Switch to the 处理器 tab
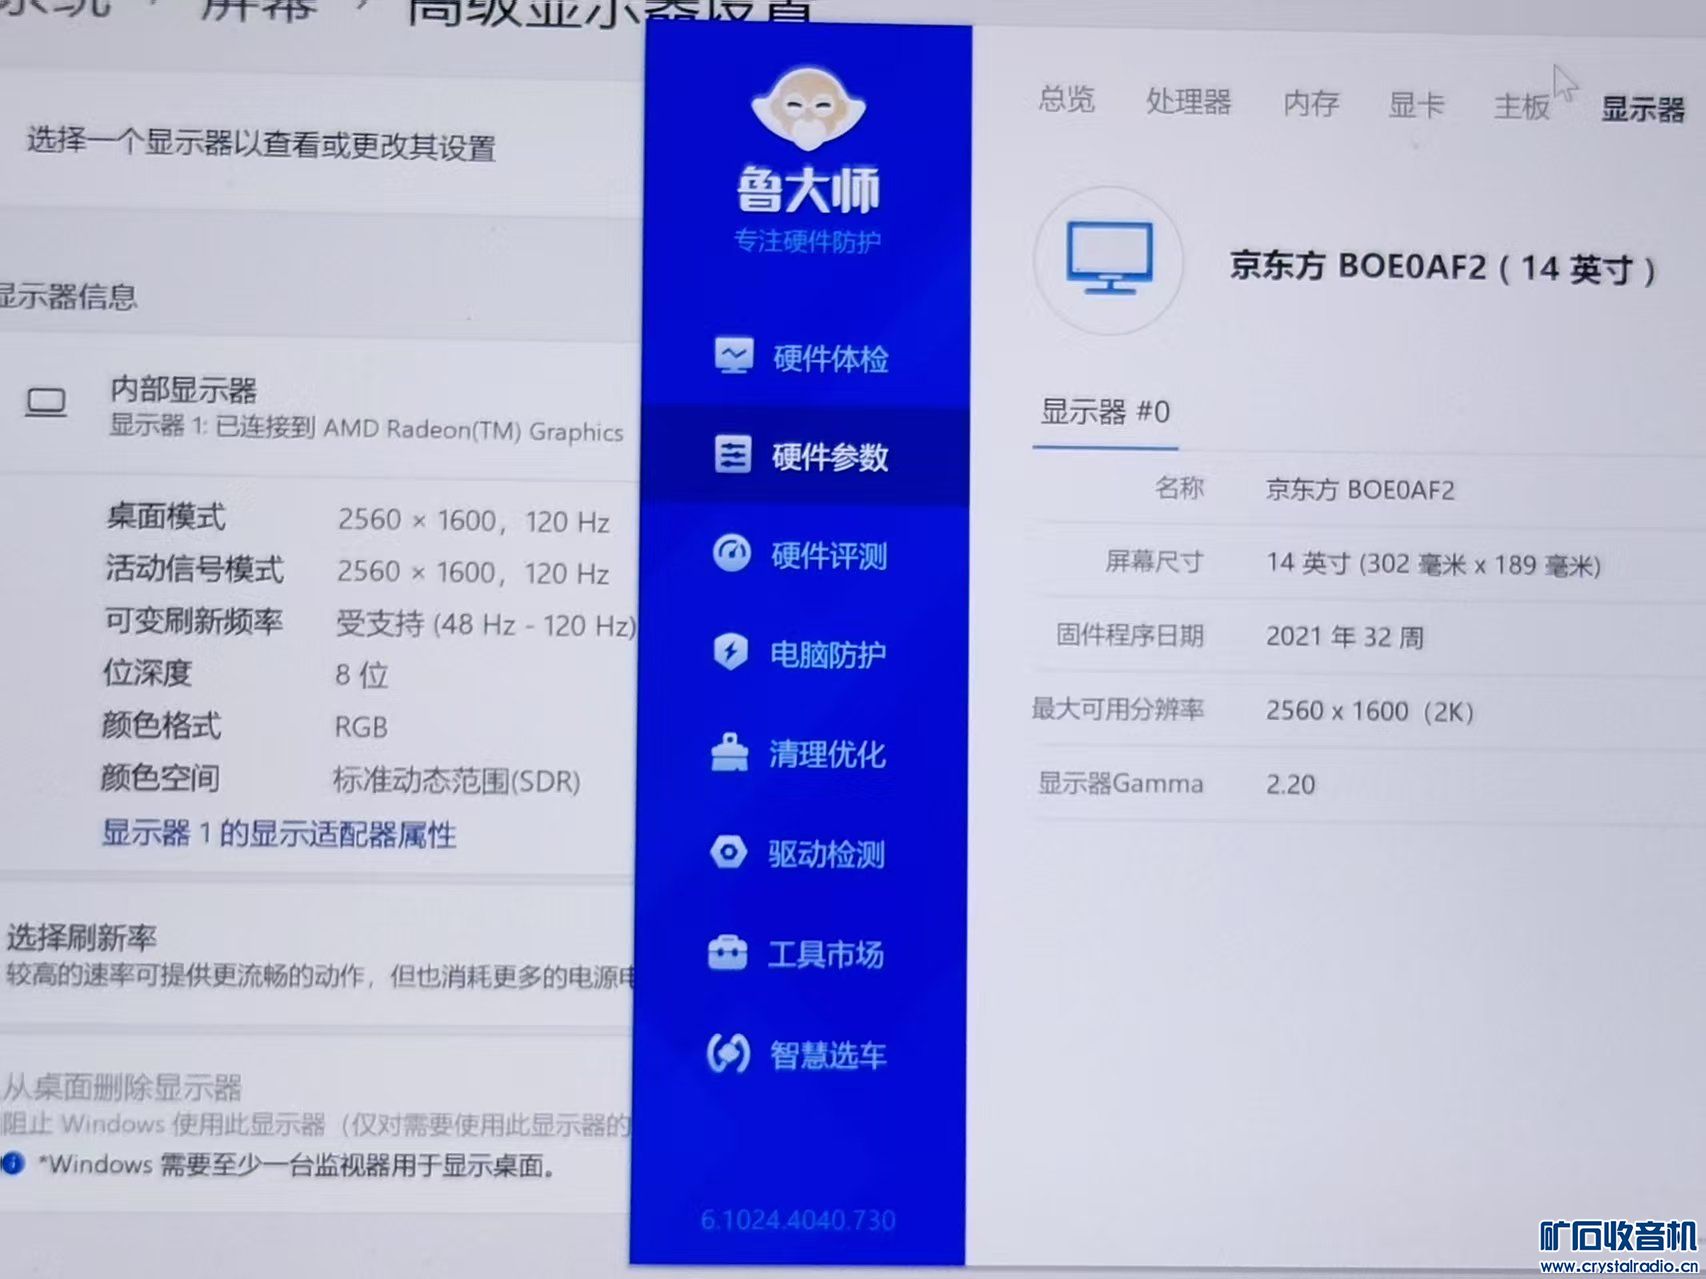This screenshot has height=1279, width=1706. (x=1188, y=101)
